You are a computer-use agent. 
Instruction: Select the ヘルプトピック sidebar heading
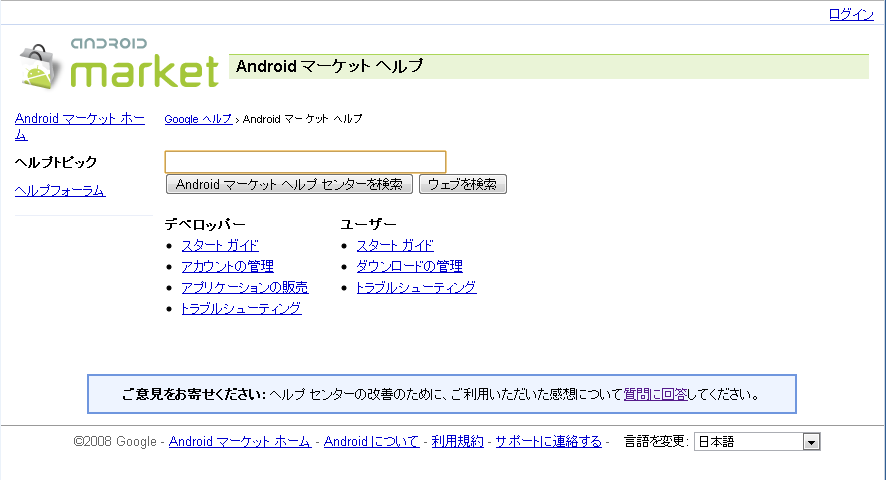56,162
